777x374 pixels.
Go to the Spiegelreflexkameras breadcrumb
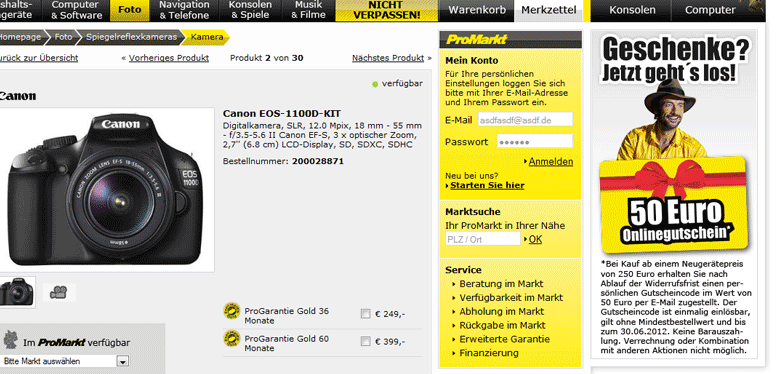click(131, 37)
